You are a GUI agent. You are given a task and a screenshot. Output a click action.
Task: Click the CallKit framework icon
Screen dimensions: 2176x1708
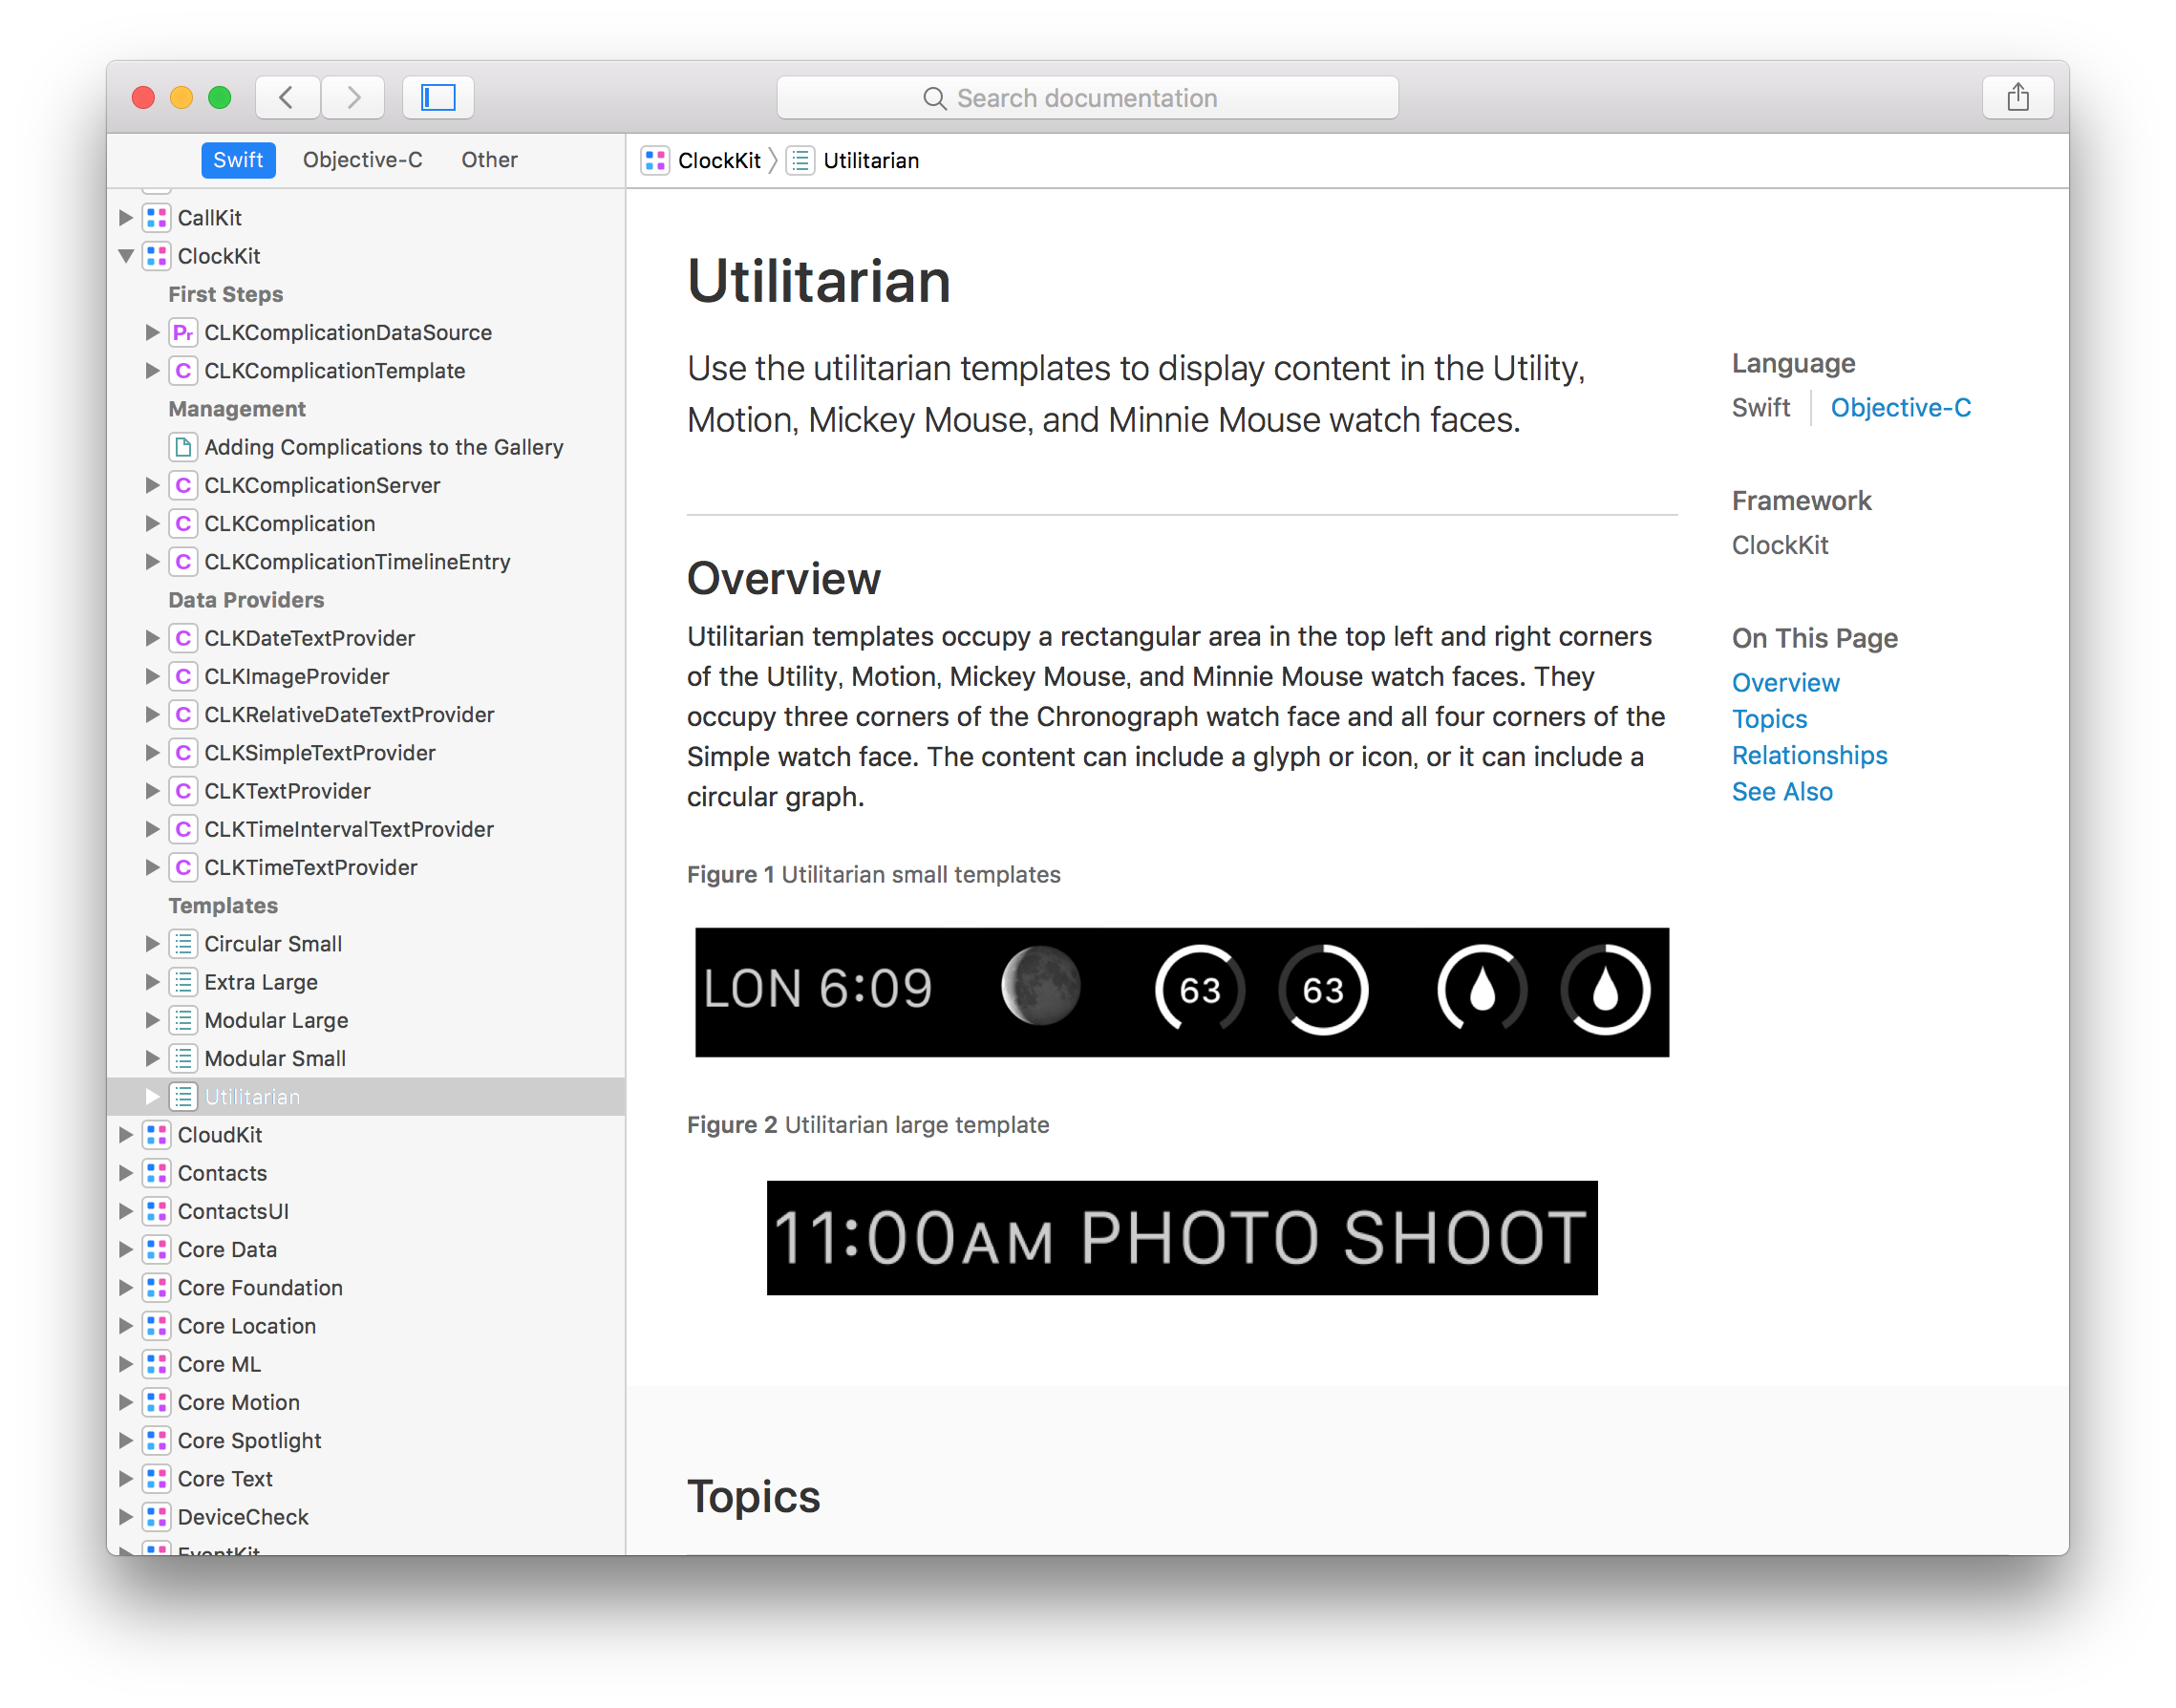156,218
